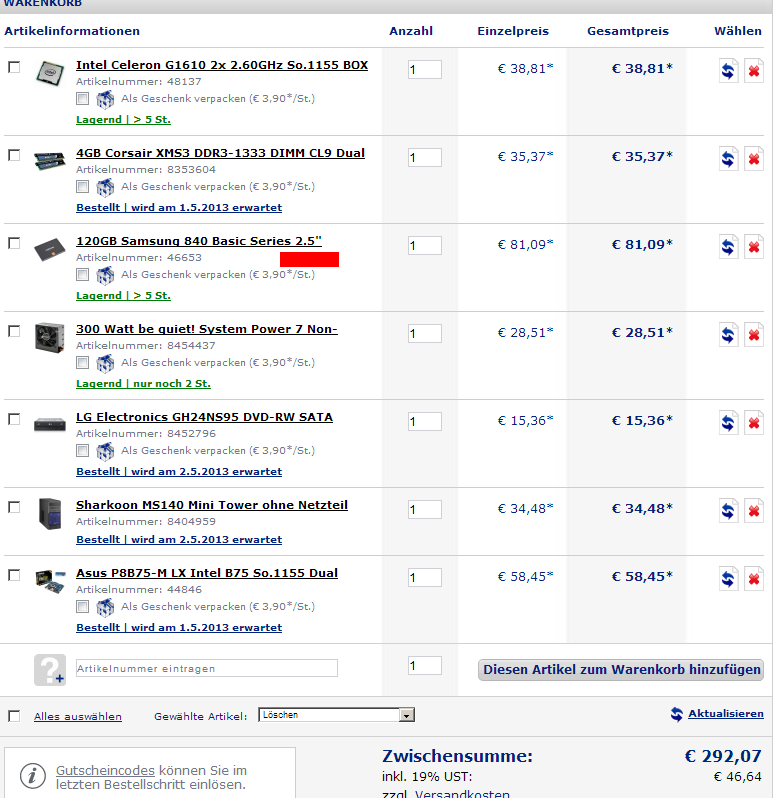Delete 4GB Corsair XMS3 from cart
Screen dimensions: 777x798
754,158
